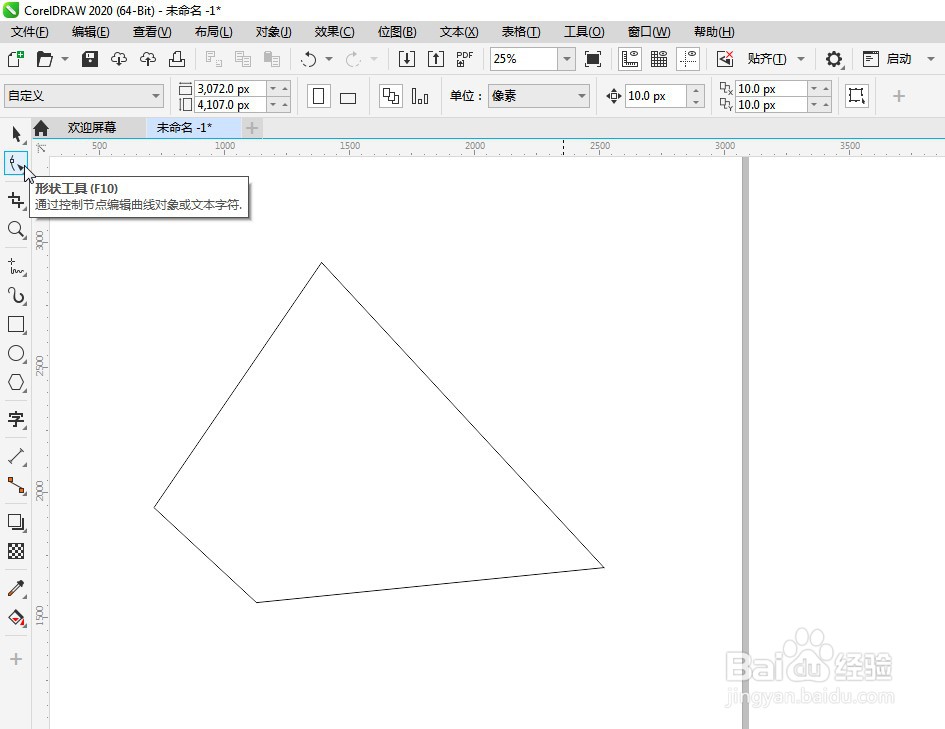Select the Freehand drawing tool
This screenshot has height=729, width=945.
[16, 266]
